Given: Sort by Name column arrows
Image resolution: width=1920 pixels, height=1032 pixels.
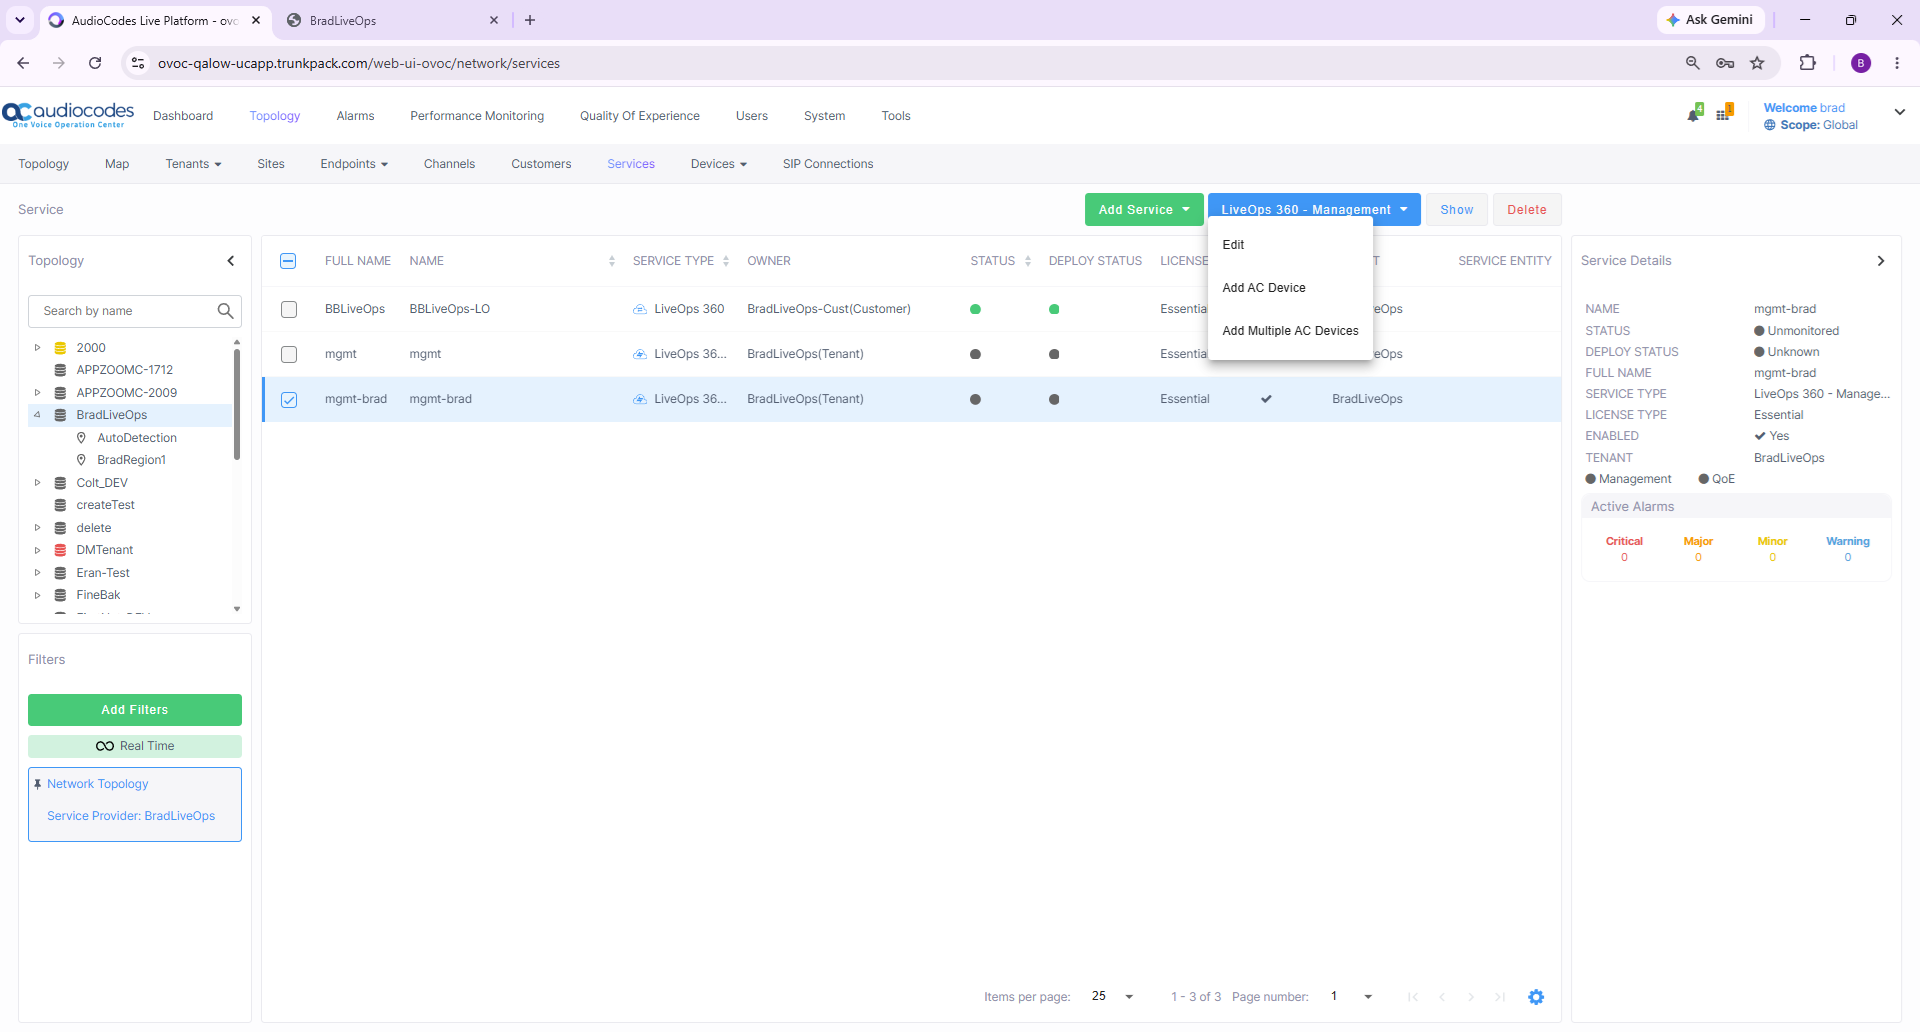Looking at the screenshot, I should click(612, 261).
